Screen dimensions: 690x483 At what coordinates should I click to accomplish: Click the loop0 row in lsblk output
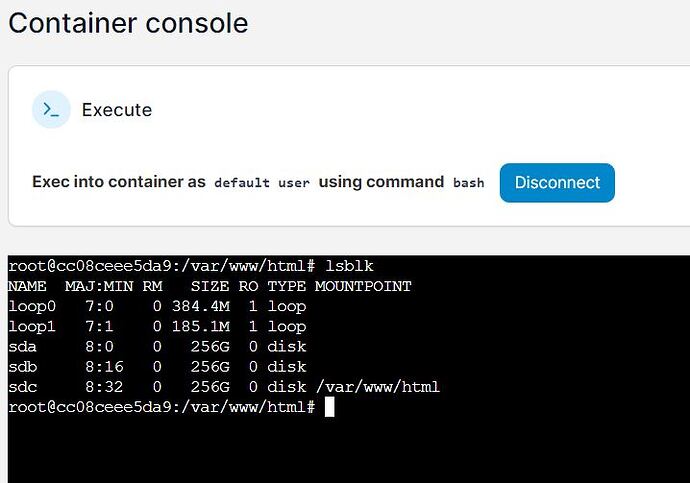point(158,306)
